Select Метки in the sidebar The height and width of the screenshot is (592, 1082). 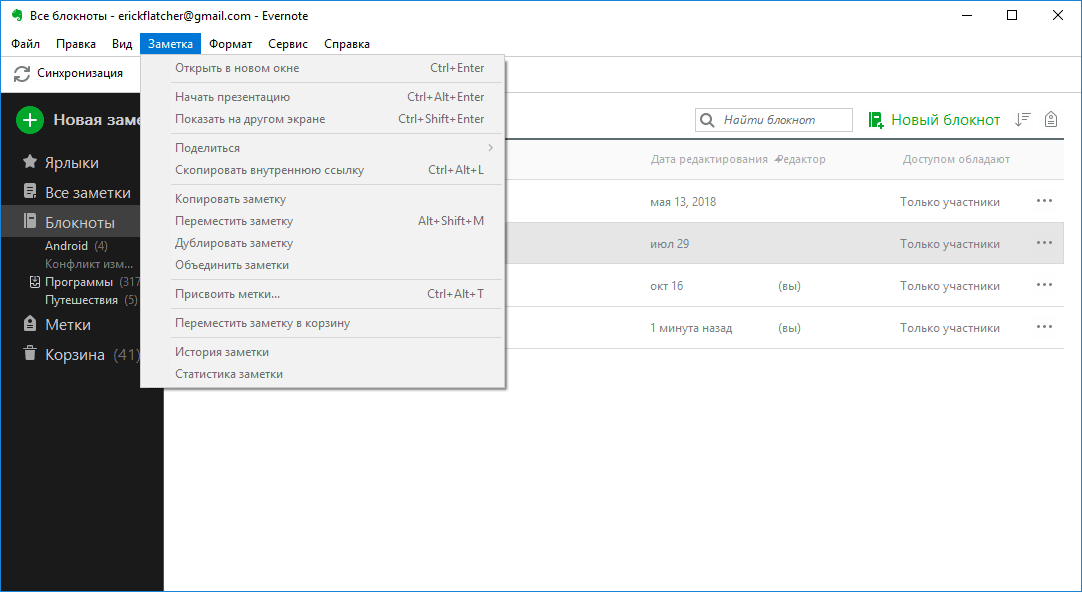coord(68,324)
